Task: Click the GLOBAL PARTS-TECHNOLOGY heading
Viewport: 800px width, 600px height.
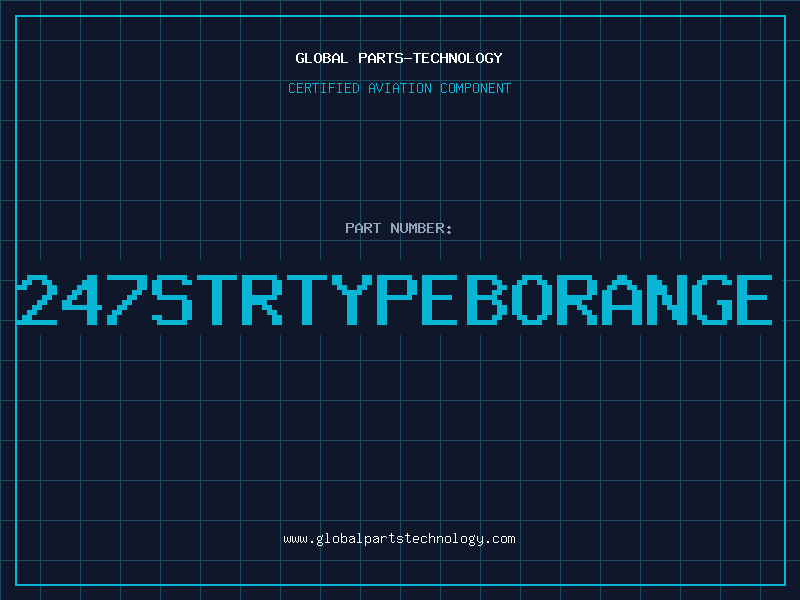Action: 399,58
